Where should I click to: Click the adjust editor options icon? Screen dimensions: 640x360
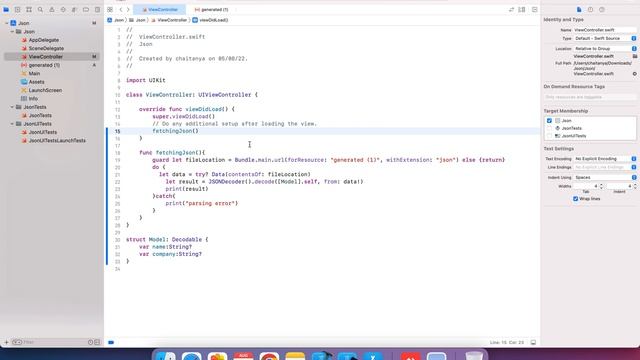coord(522,9)
